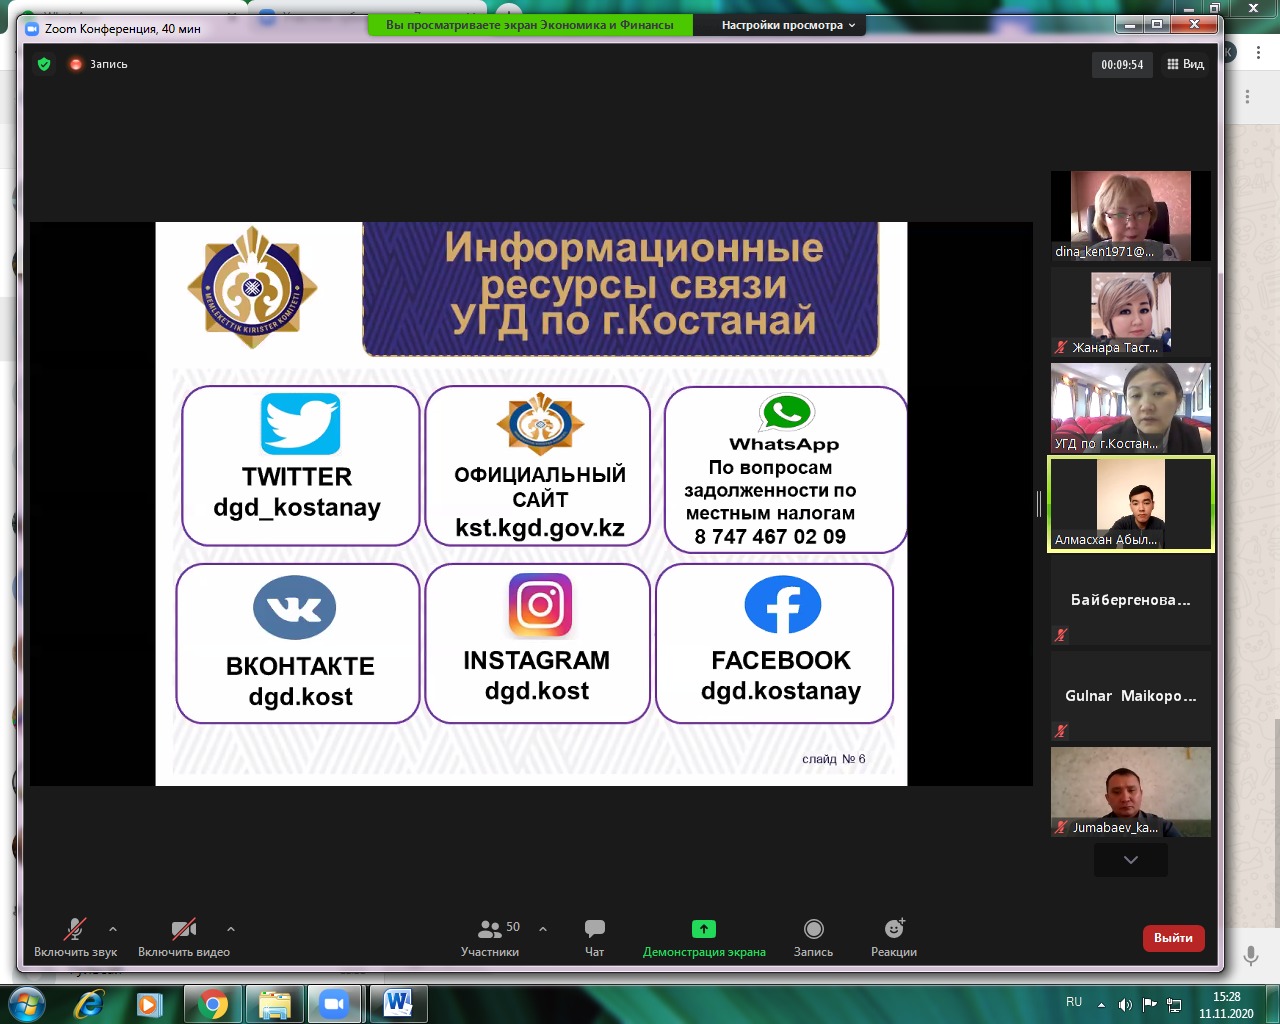Open the Participants panel icon
This screenshot has height=1024, width=1280.
pyautogui.click(x=489, y=929)
